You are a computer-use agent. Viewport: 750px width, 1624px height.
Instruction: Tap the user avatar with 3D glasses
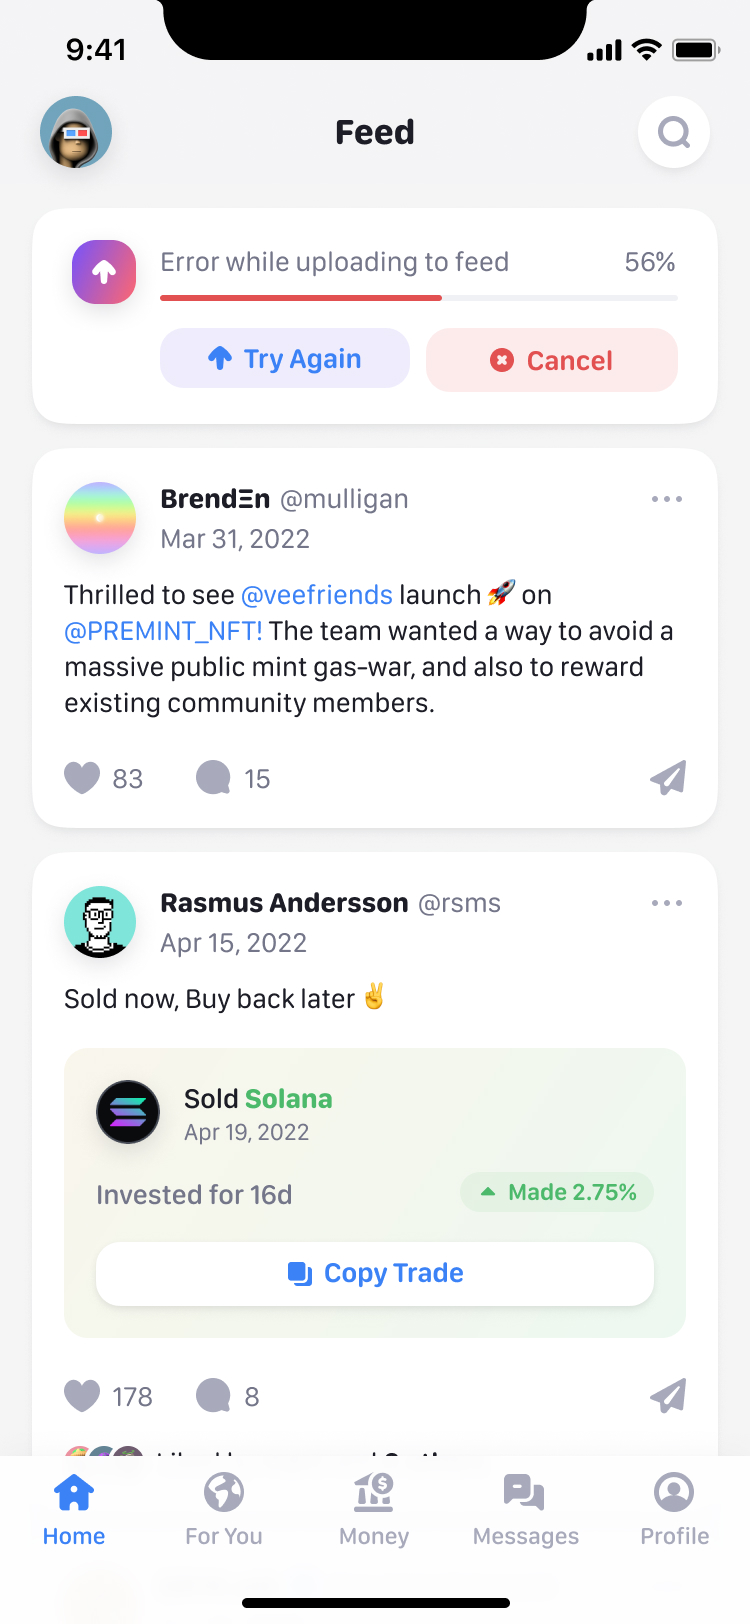point(76,132)
